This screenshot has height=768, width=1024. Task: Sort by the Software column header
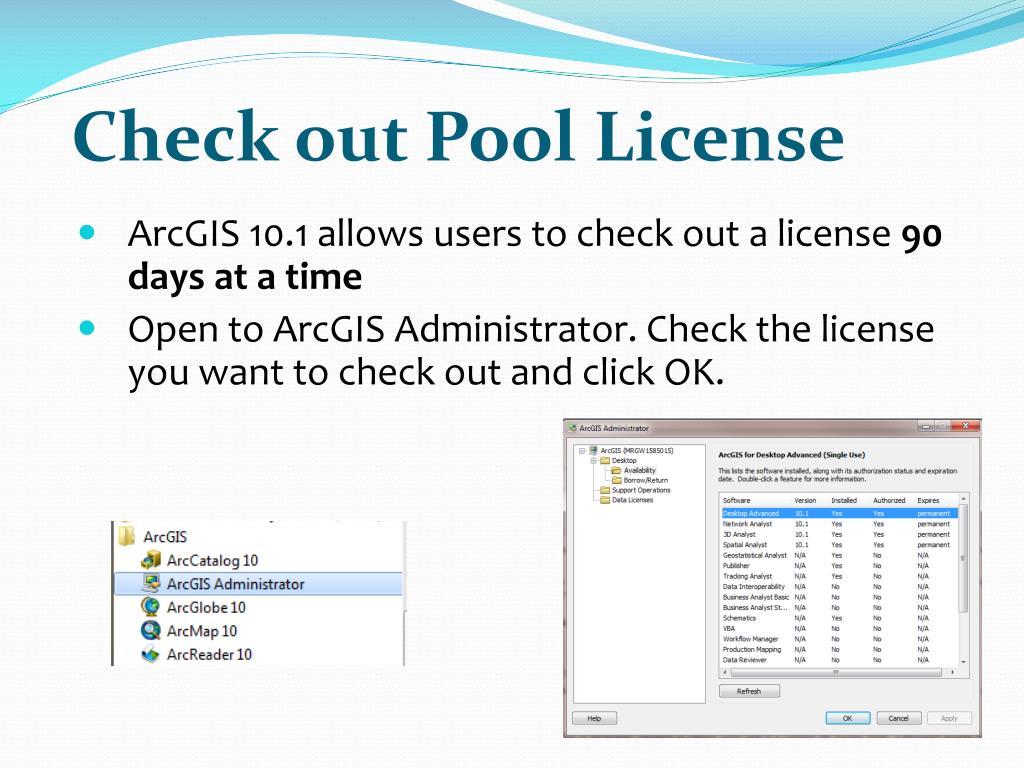coord(756,500)
